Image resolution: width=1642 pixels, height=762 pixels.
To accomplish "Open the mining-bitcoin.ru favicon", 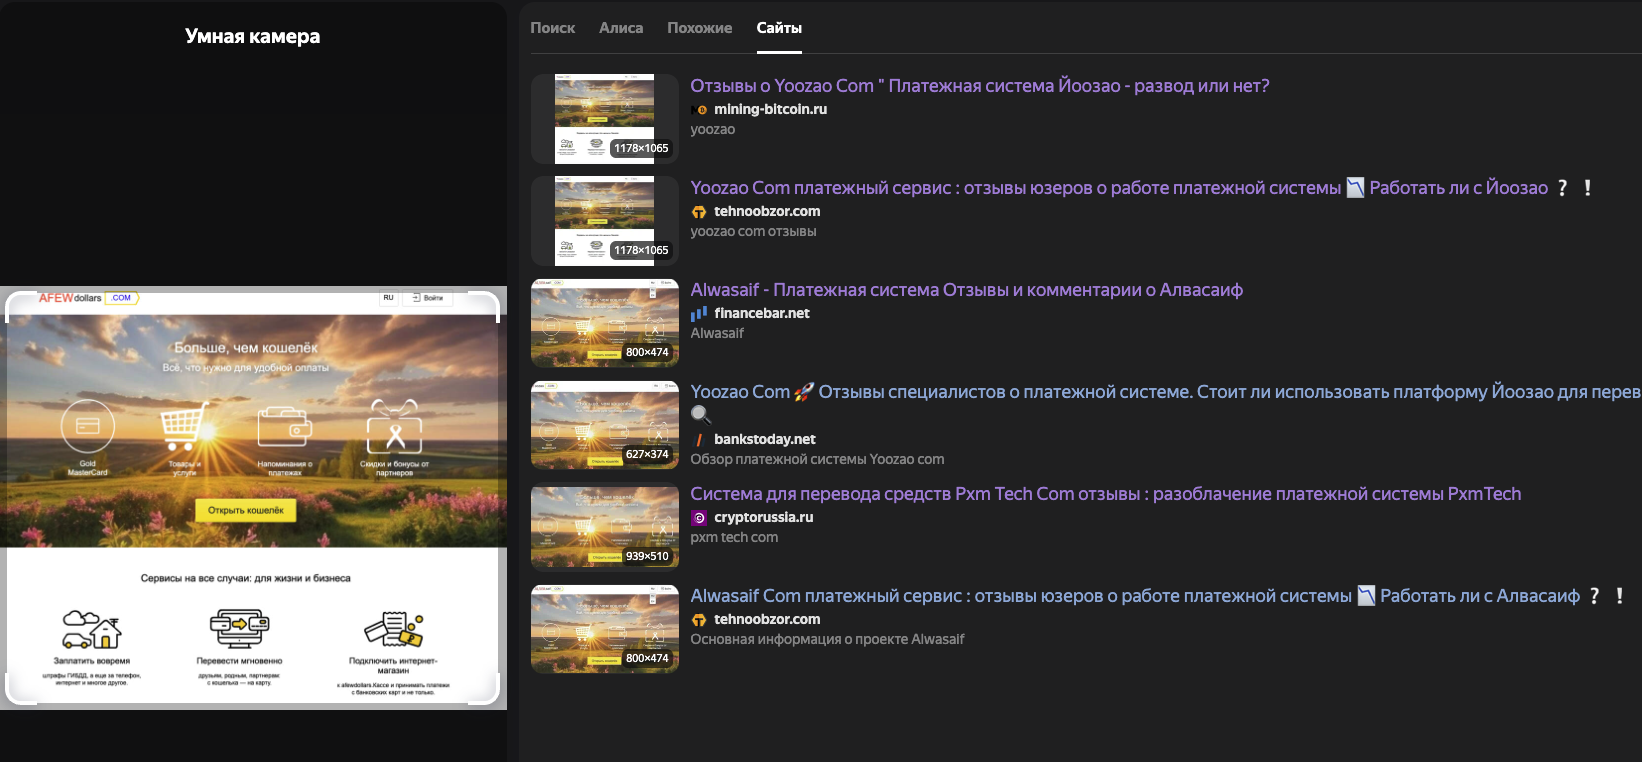I will click(x=699, y=110).
